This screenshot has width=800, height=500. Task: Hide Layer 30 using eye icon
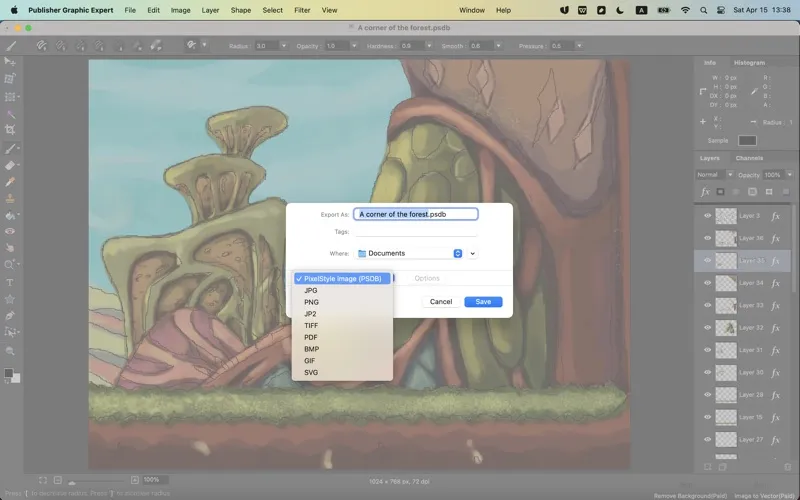tap(707, 372)
